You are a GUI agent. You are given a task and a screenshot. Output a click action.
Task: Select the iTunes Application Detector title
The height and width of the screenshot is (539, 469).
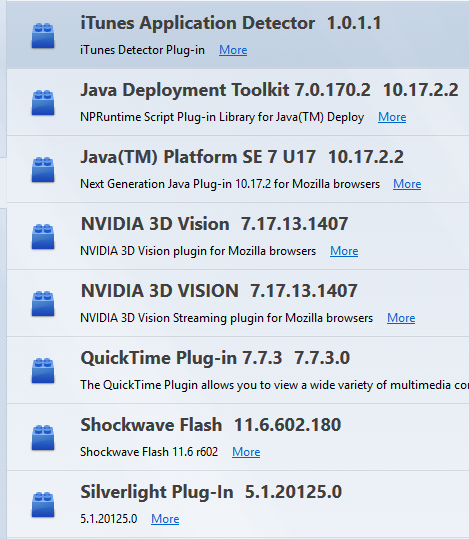click(198, 24)
